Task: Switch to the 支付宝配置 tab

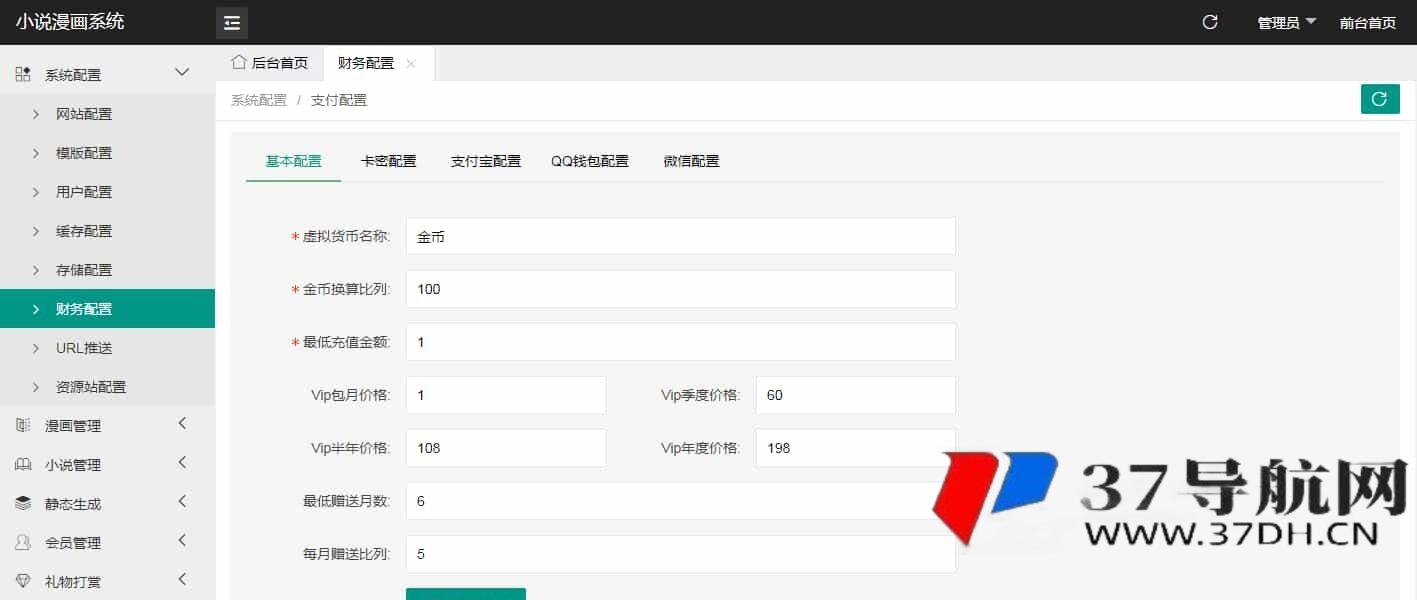Action: tap(486, 160)
